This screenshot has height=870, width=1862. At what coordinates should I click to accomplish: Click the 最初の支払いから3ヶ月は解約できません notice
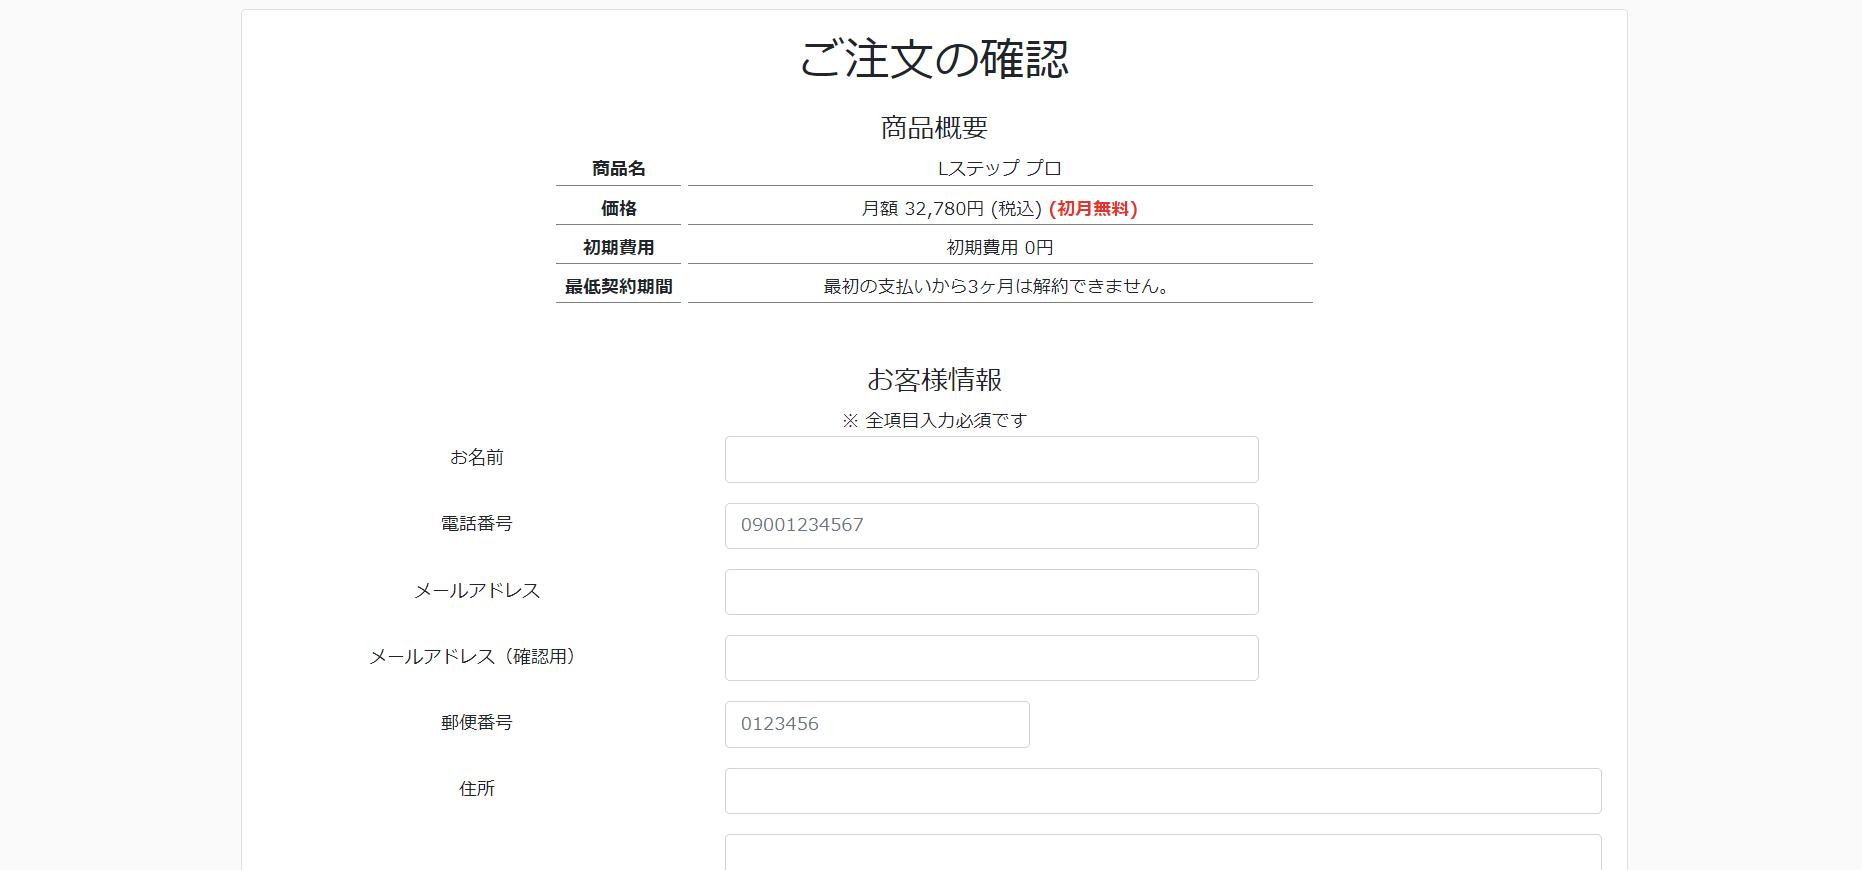pos(997,286)
